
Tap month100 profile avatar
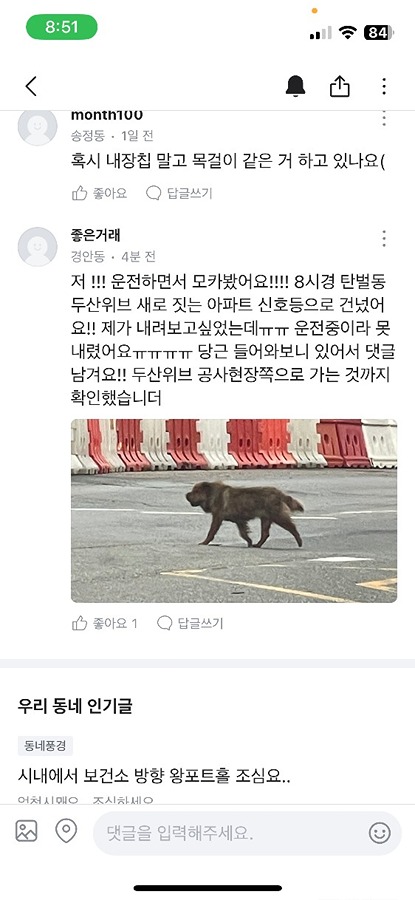[37, 127]
